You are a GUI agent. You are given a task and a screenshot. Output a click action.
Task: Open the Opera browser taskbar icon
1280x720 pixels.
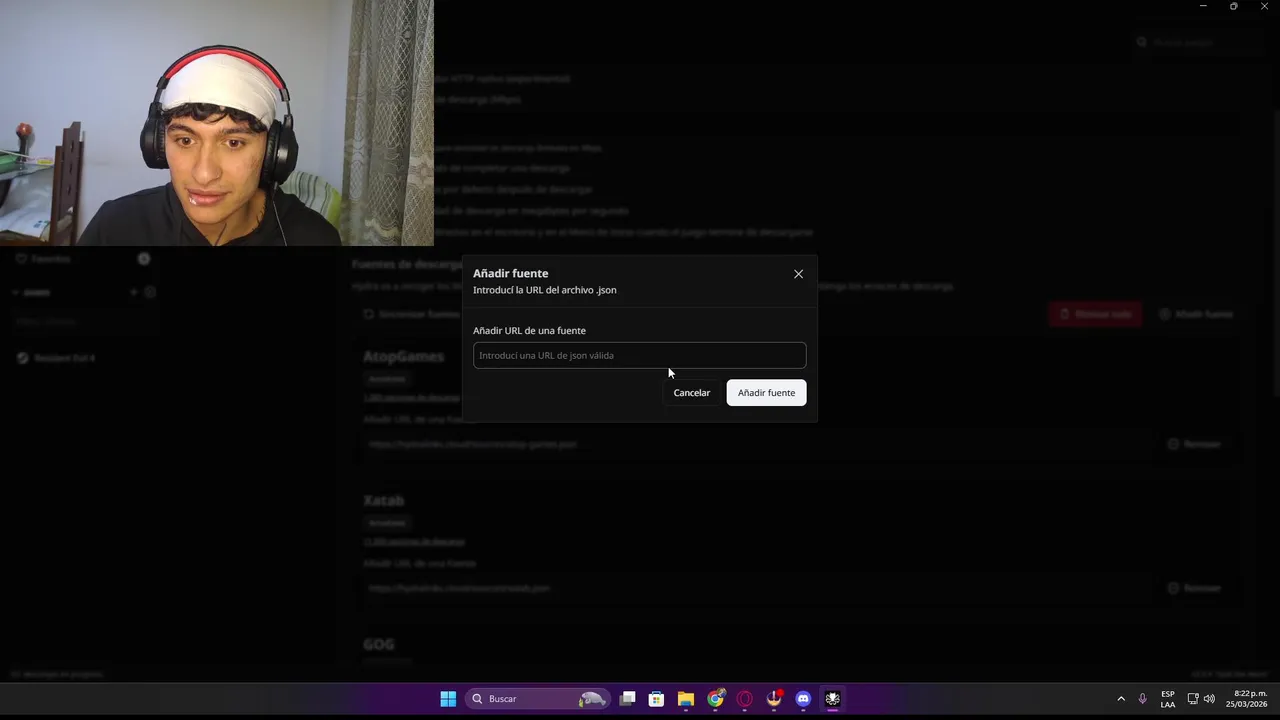point(744,699)
